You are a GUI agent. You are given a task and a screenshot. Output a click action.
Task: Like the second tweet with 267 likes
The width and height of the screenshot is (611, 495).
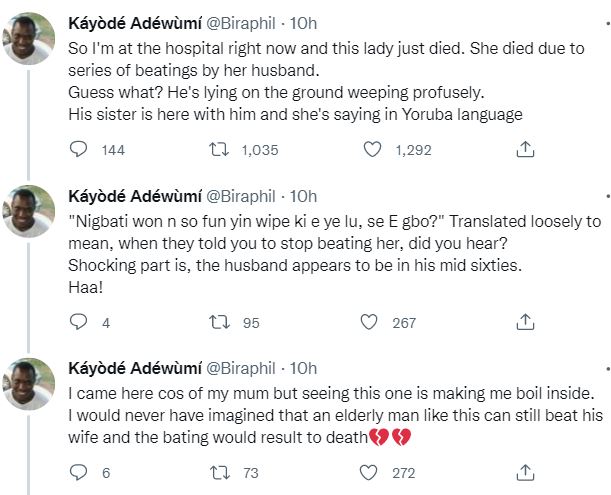pyautogui.click(x=371, y=322)
